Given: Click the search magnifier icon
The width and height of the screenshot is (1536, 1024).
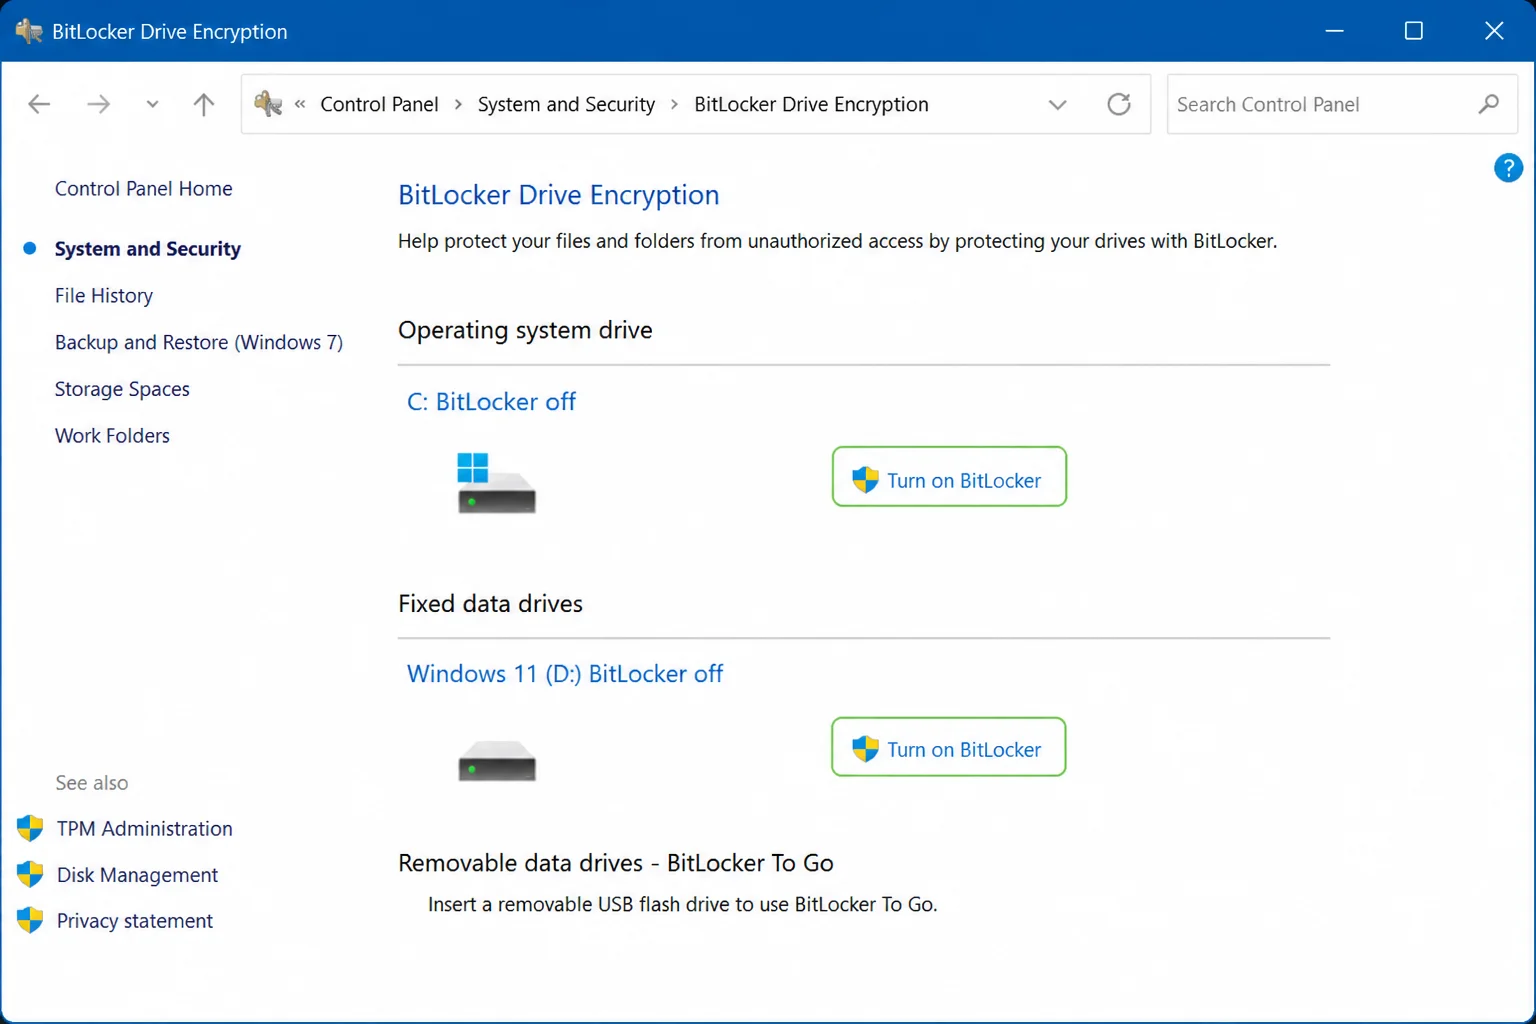Looking at the screenshot, I should click(1489, 104).
